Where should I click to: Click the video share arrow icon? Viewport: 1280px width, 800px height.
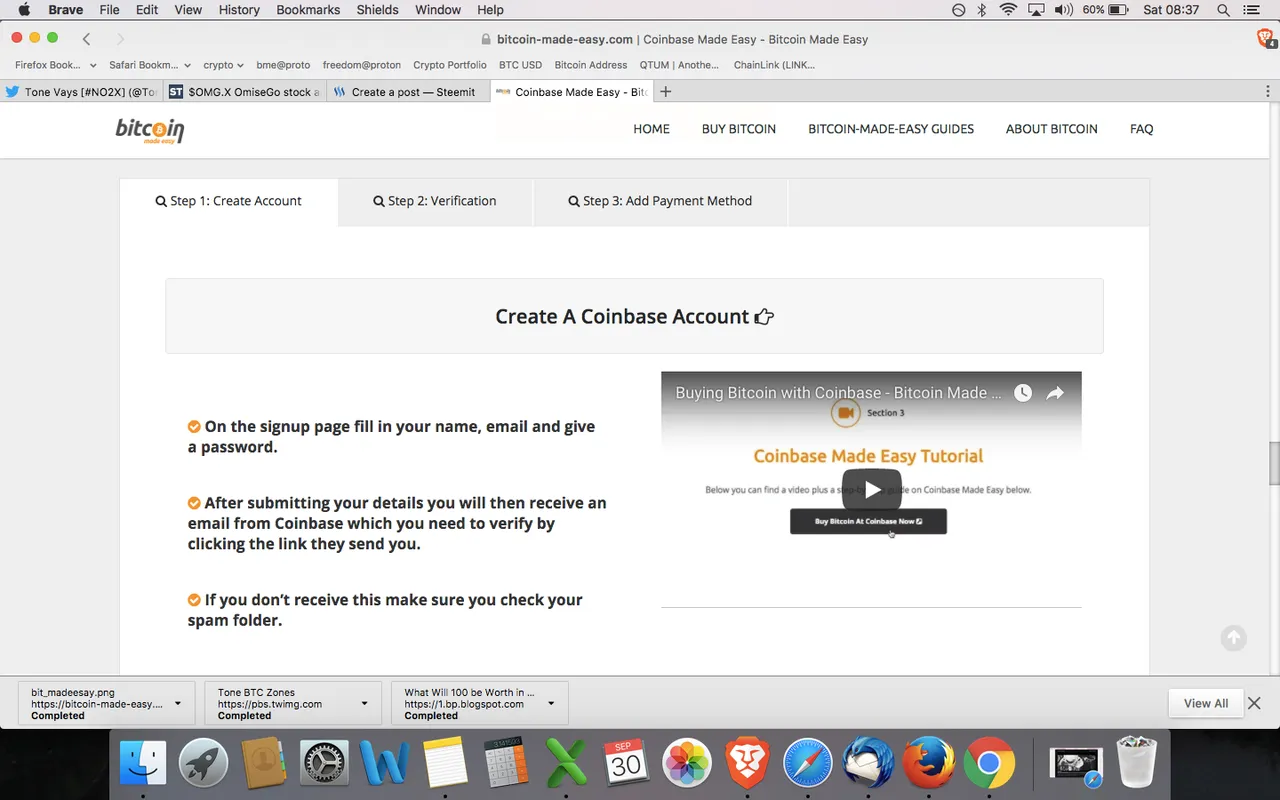pos(1055,393)
